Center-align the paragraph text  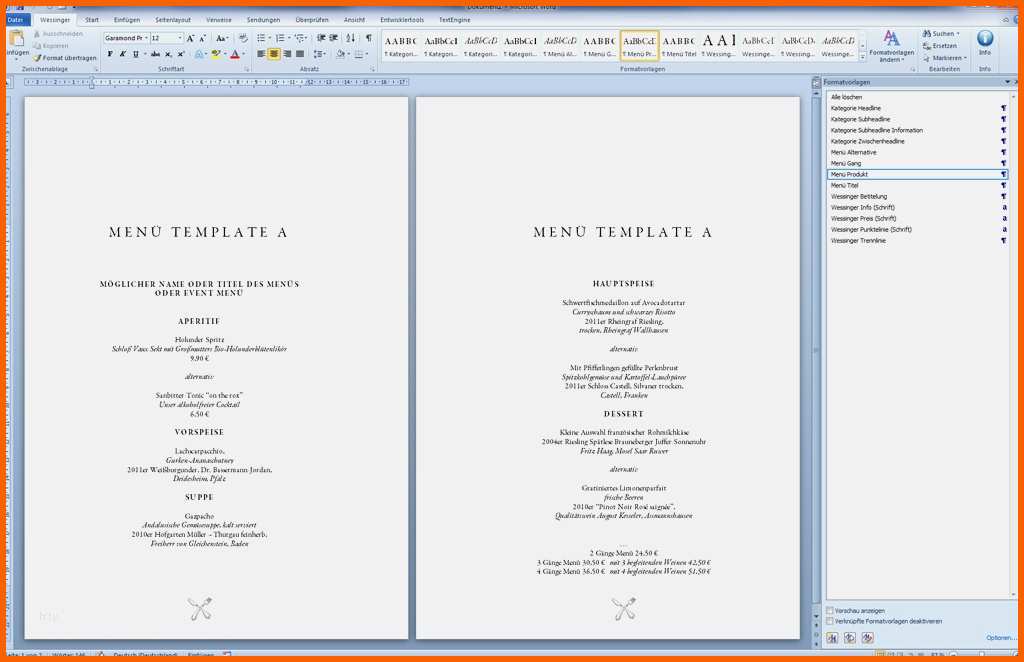274,54
